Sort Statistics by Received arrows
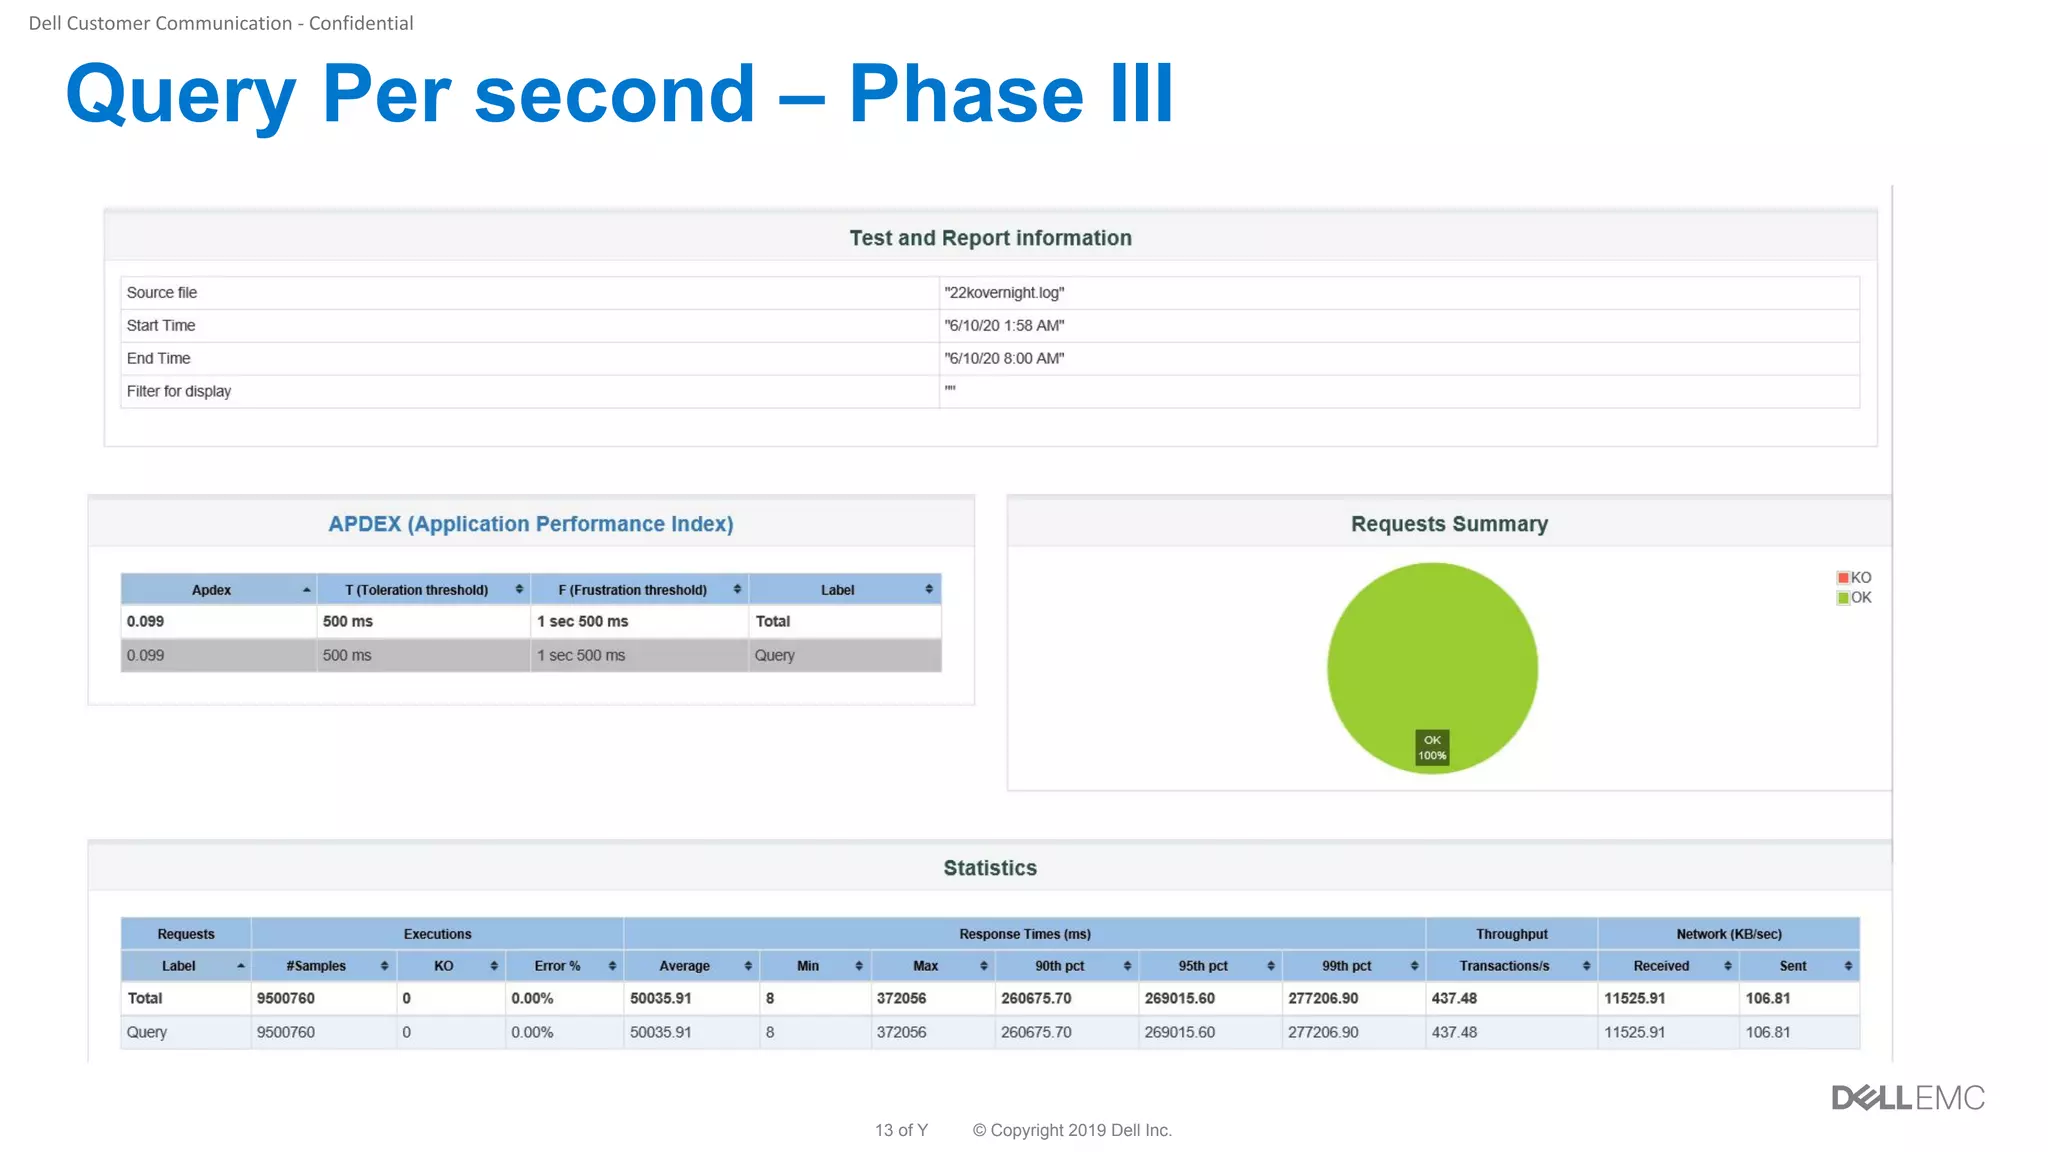The width and height of the screenshot is (2048, 1152). pos(1728,966)
